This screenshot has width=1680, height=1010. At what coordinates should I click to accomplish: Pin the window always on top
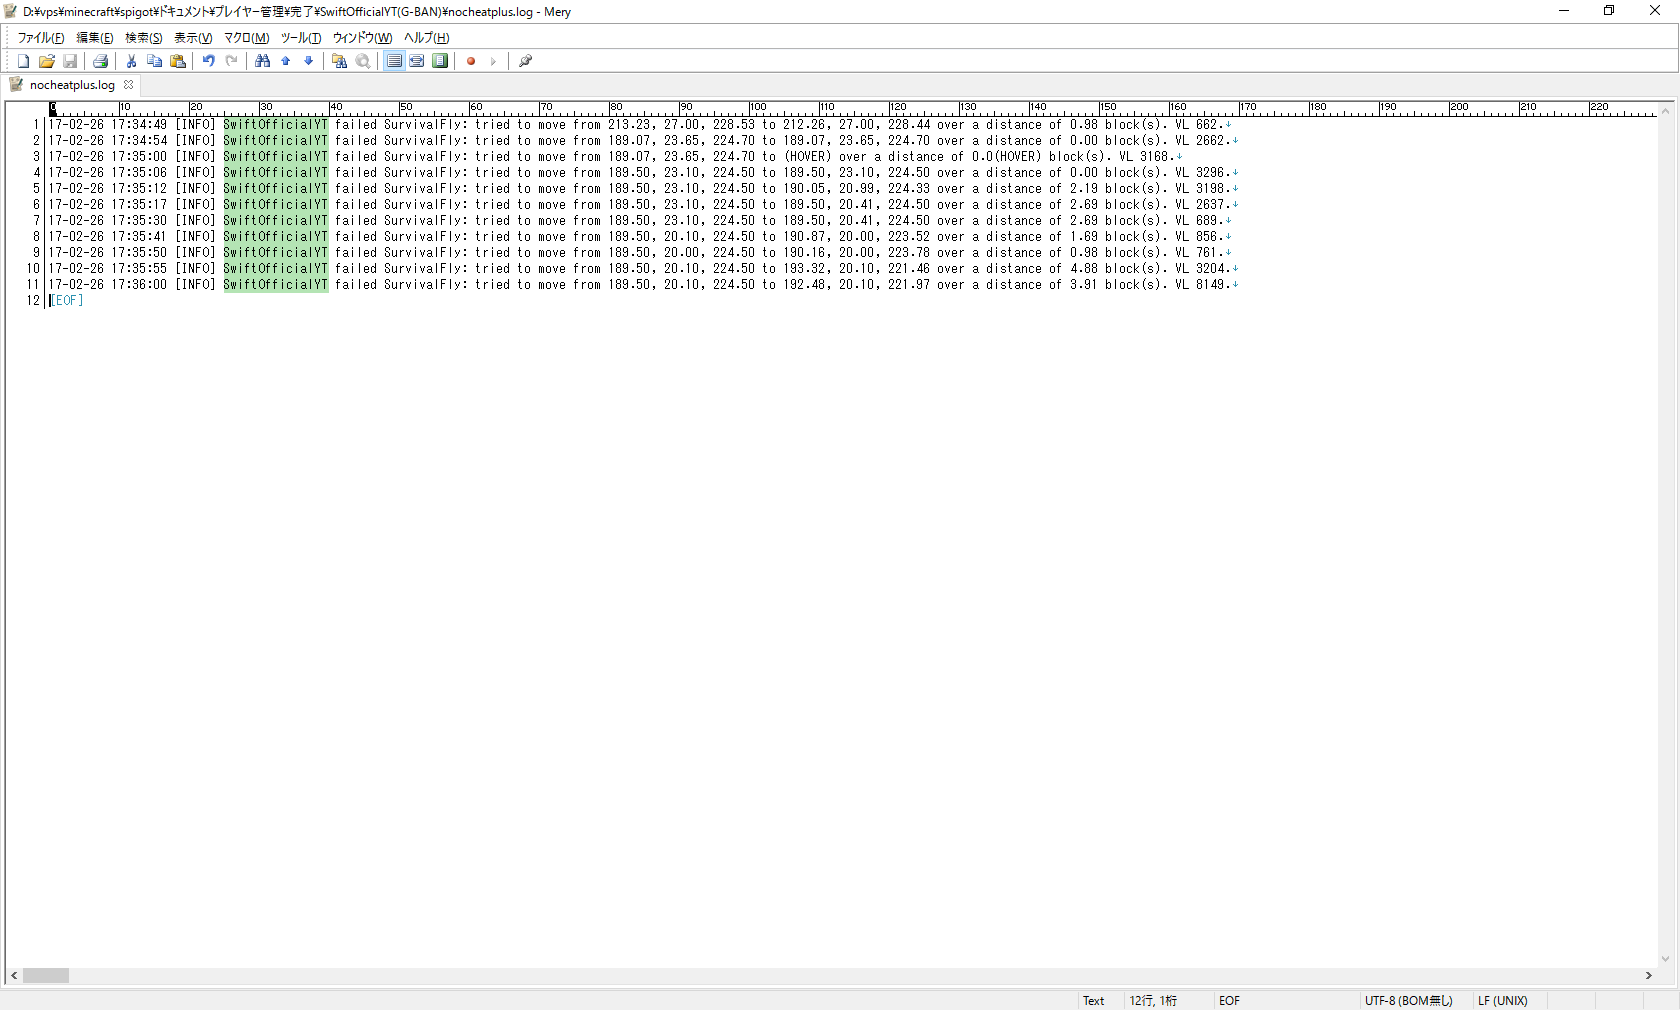click(525, 61)
